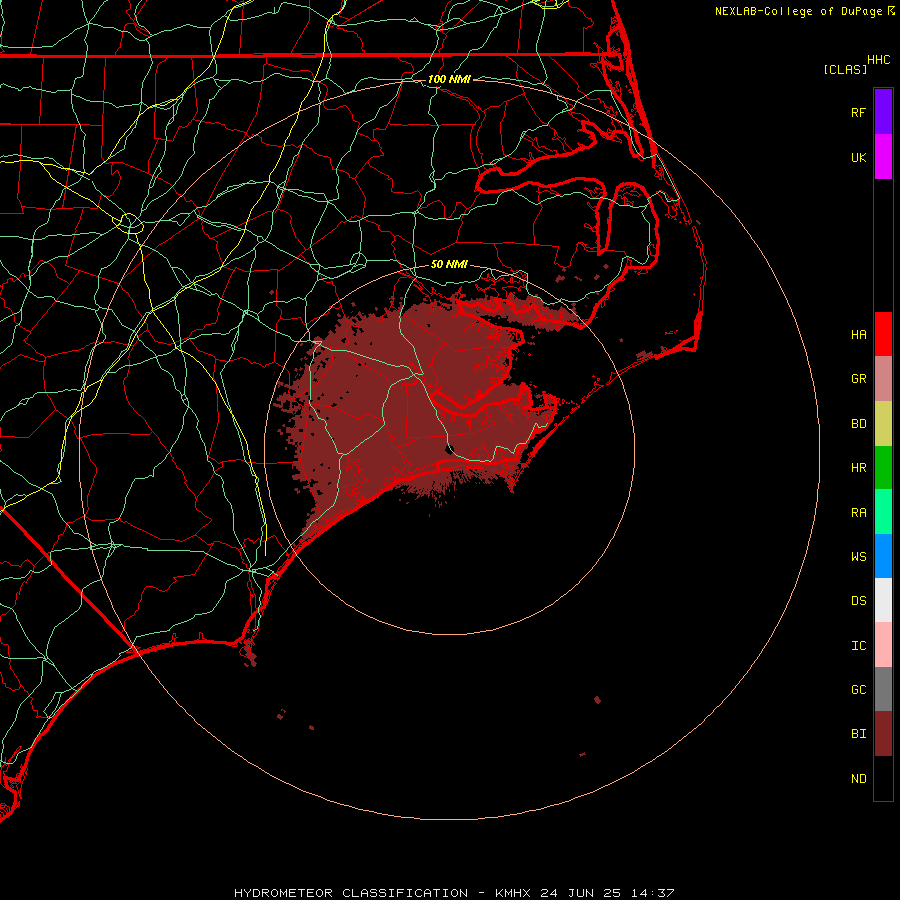Image resolution: width=900 pixels, height=900 pixels.
Task: Click the UK magenta legend swatch
Action: (883, 157)
